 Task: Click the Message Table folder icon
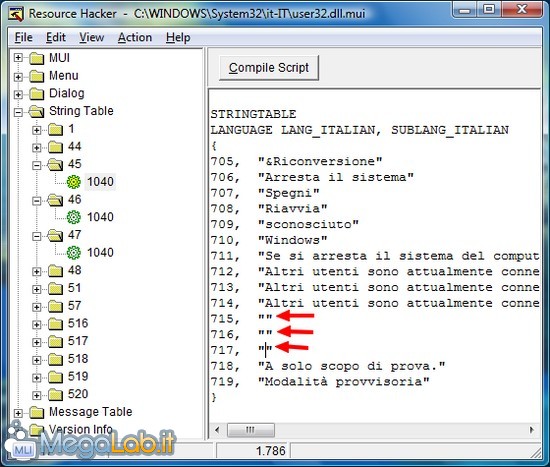[x=36, y=413]
